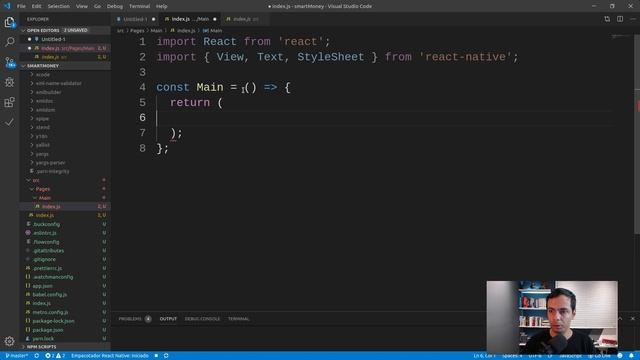The height and width of the screenshot is (360, 640).
Task: Click the Spaces indentation status entry
Action: [x=512, y=356]
